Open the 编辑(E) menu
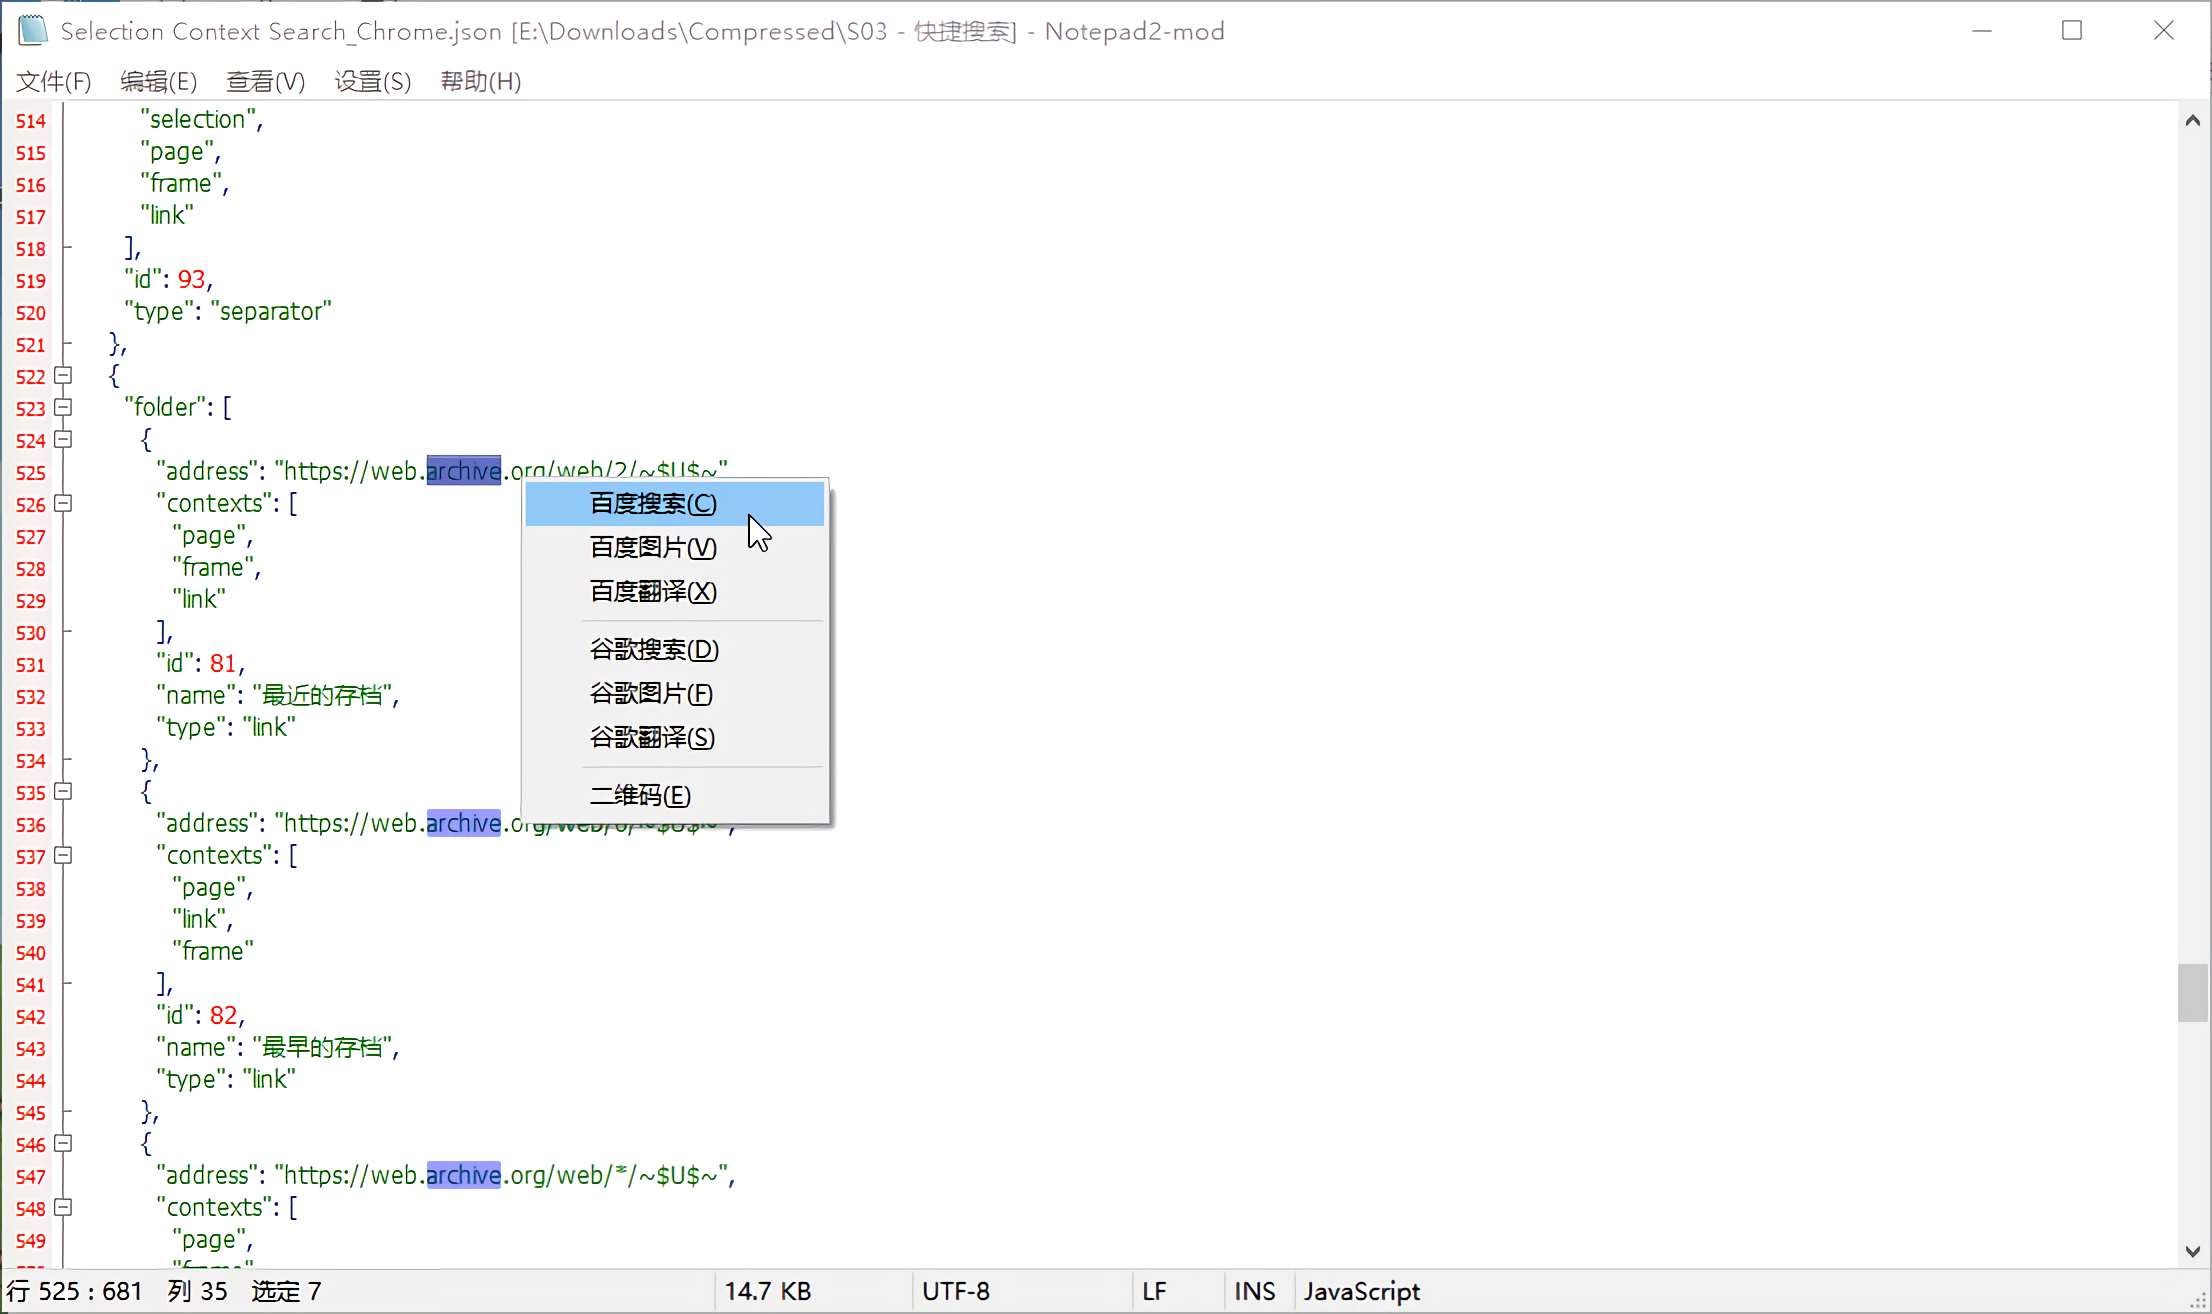2212x1314 pixels. coord(158,81)
